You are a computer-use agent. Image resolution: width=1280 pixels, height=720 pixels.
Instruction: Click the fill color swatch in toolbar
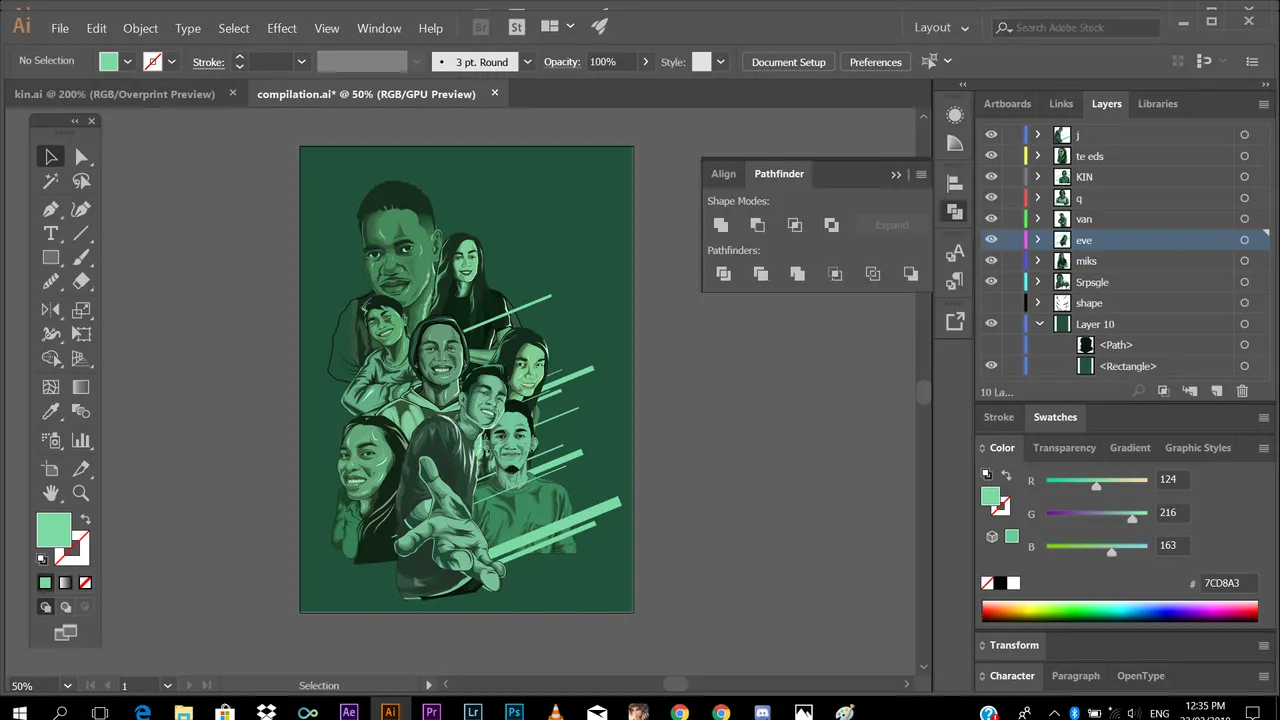[54, 530]
